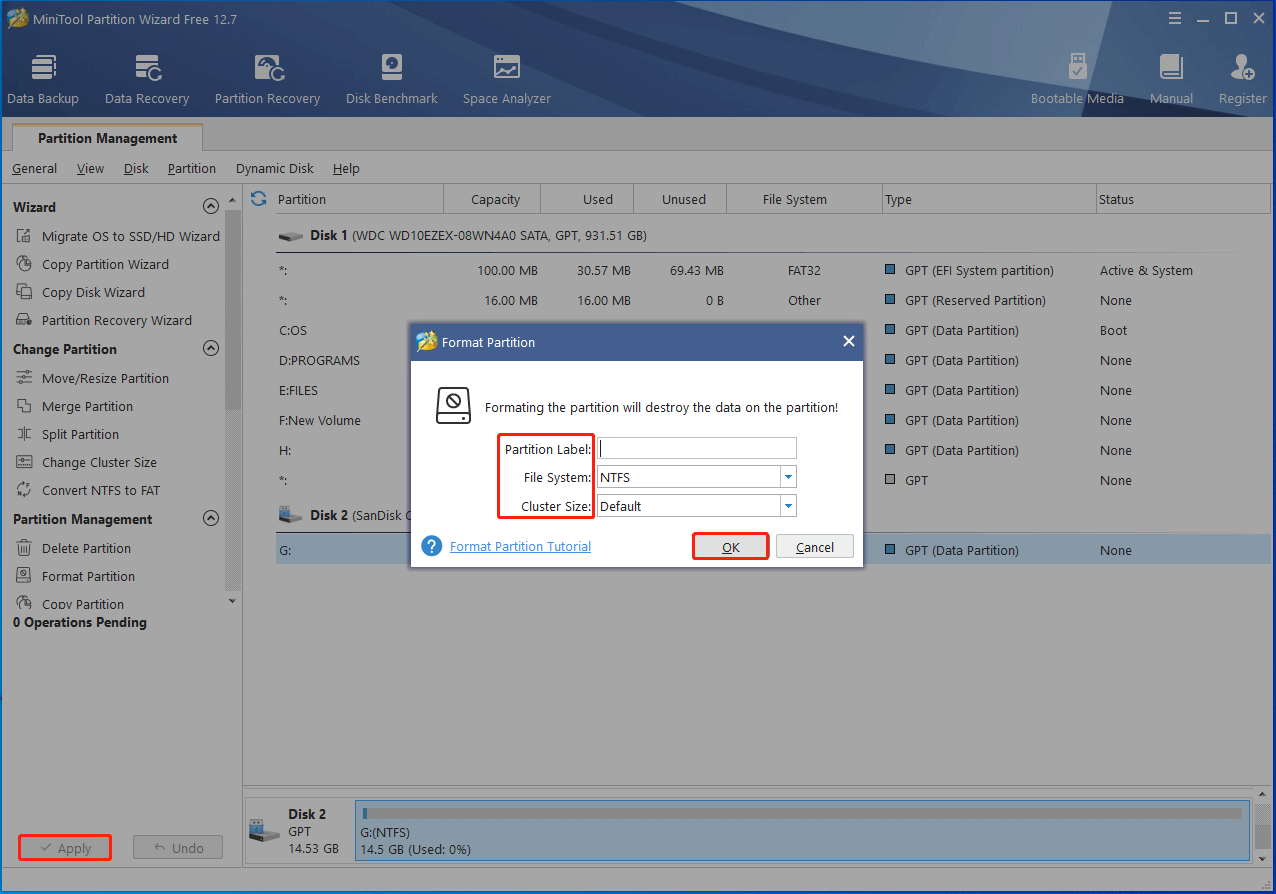The image size is (1276, 894).
Task: Click the Apply button
Action: coord(64,848)
